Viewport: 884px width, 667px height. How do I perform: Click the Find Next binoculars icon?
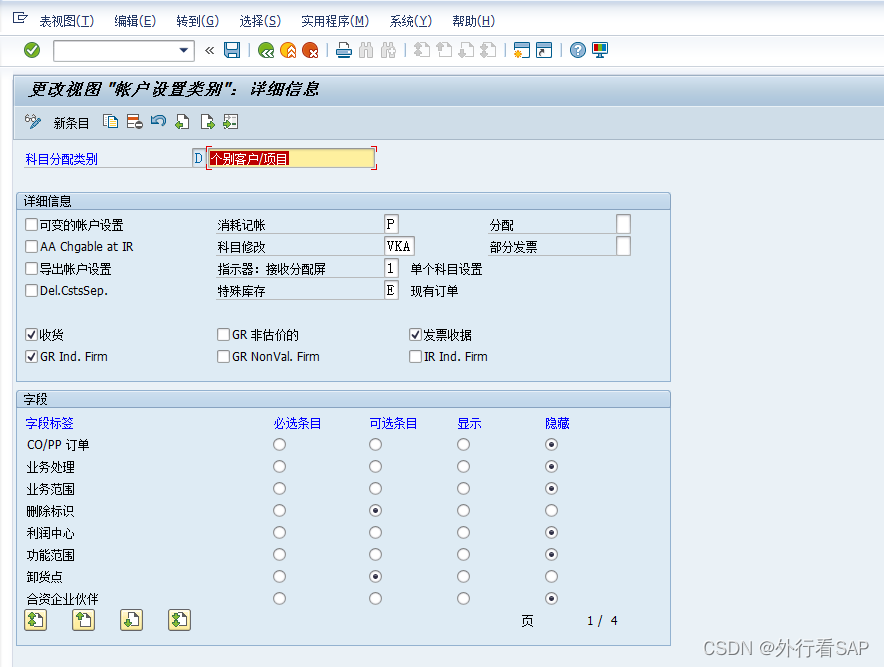(x=388, y=50)
